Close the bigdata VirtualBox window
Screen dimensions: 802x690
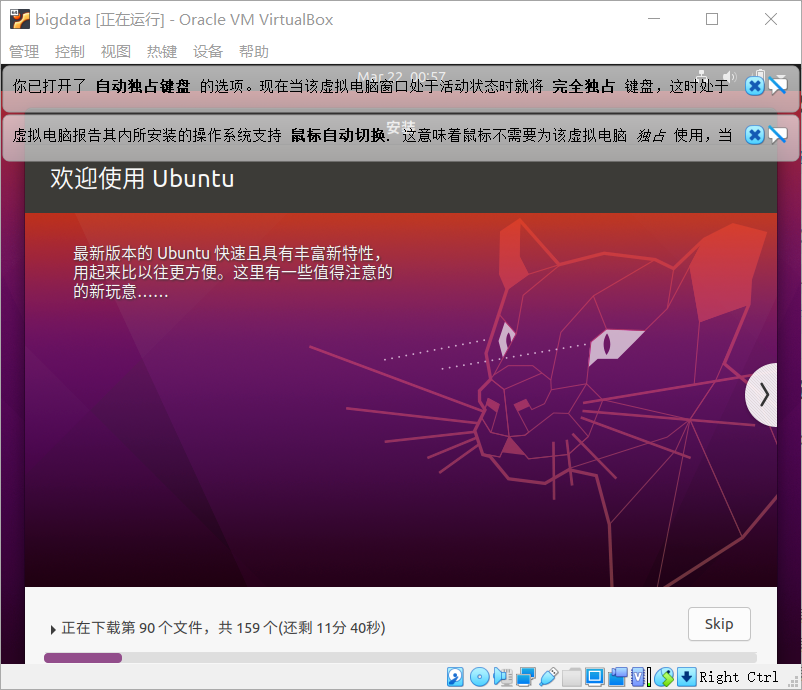click(x=771, y=19)
